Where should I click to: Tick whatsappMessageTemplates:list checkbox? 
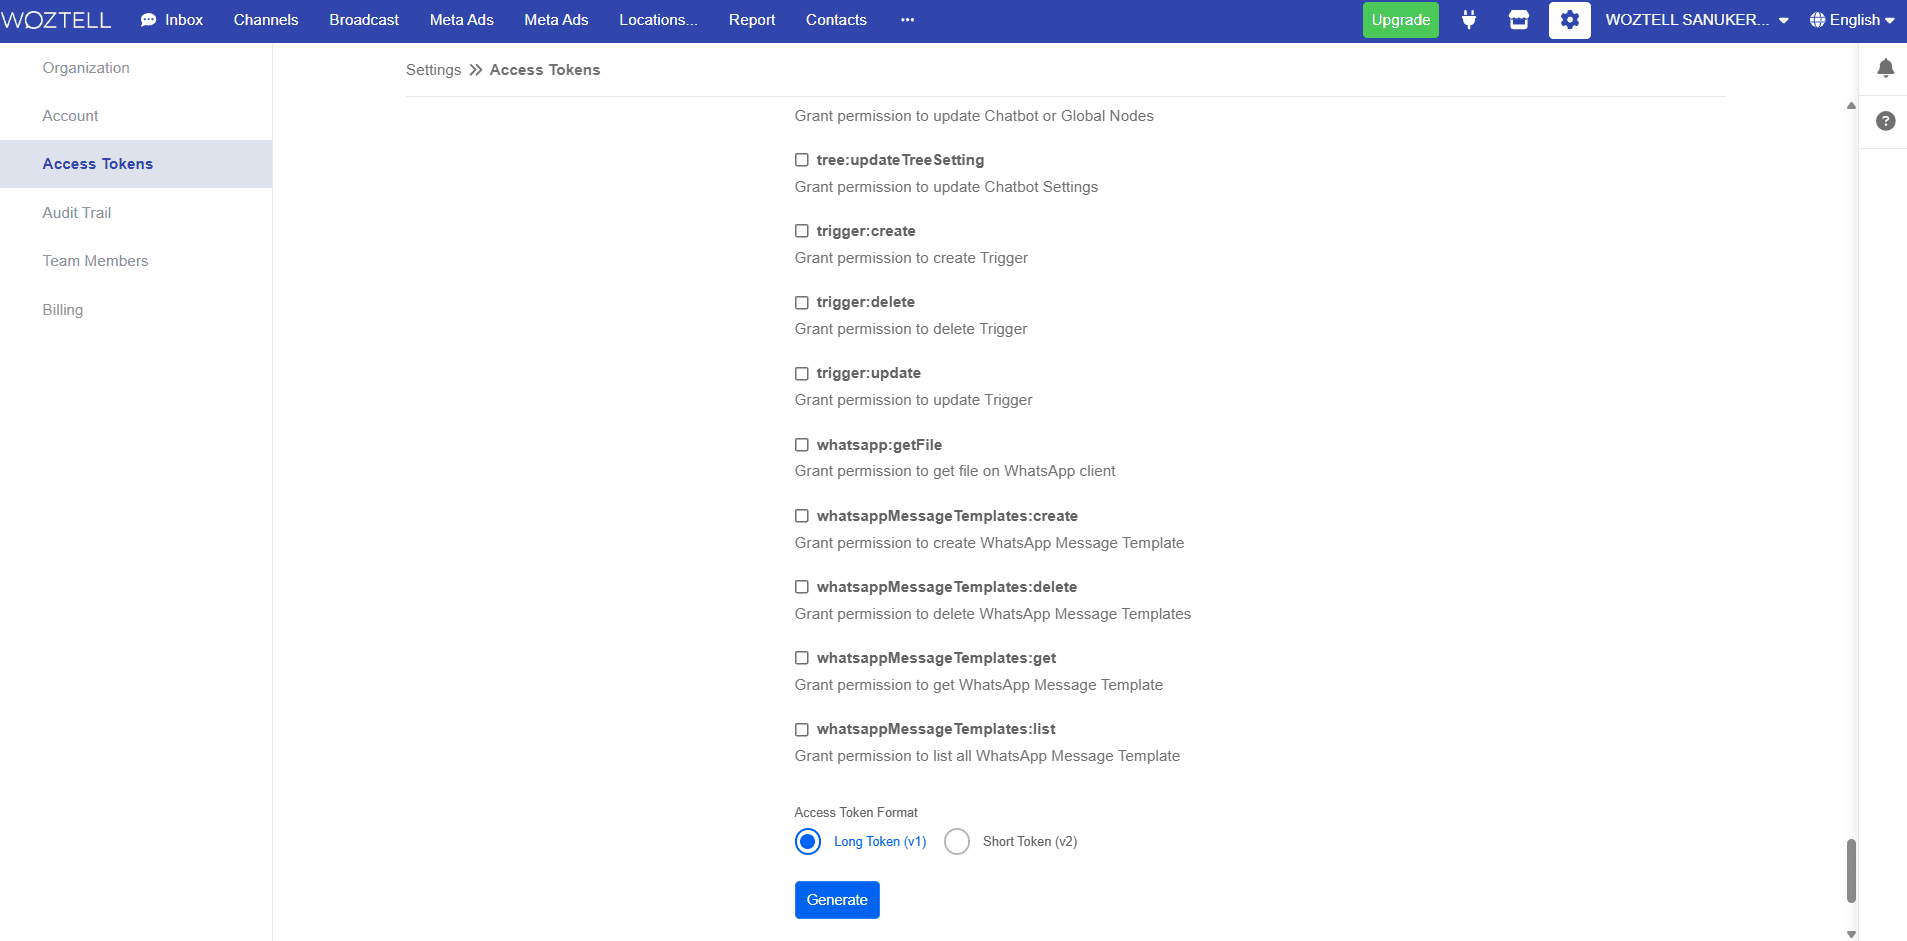(802, 730)
